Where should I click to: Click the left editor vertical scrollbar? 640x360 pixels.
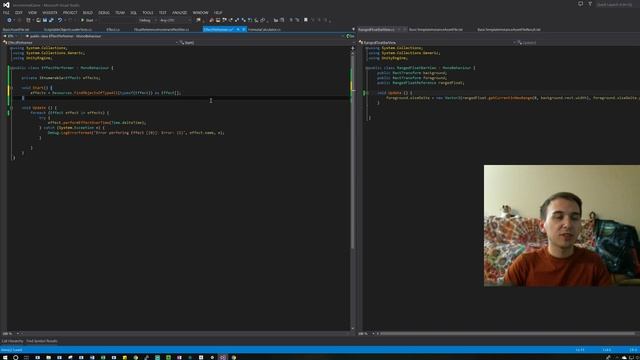click(353, 152)
